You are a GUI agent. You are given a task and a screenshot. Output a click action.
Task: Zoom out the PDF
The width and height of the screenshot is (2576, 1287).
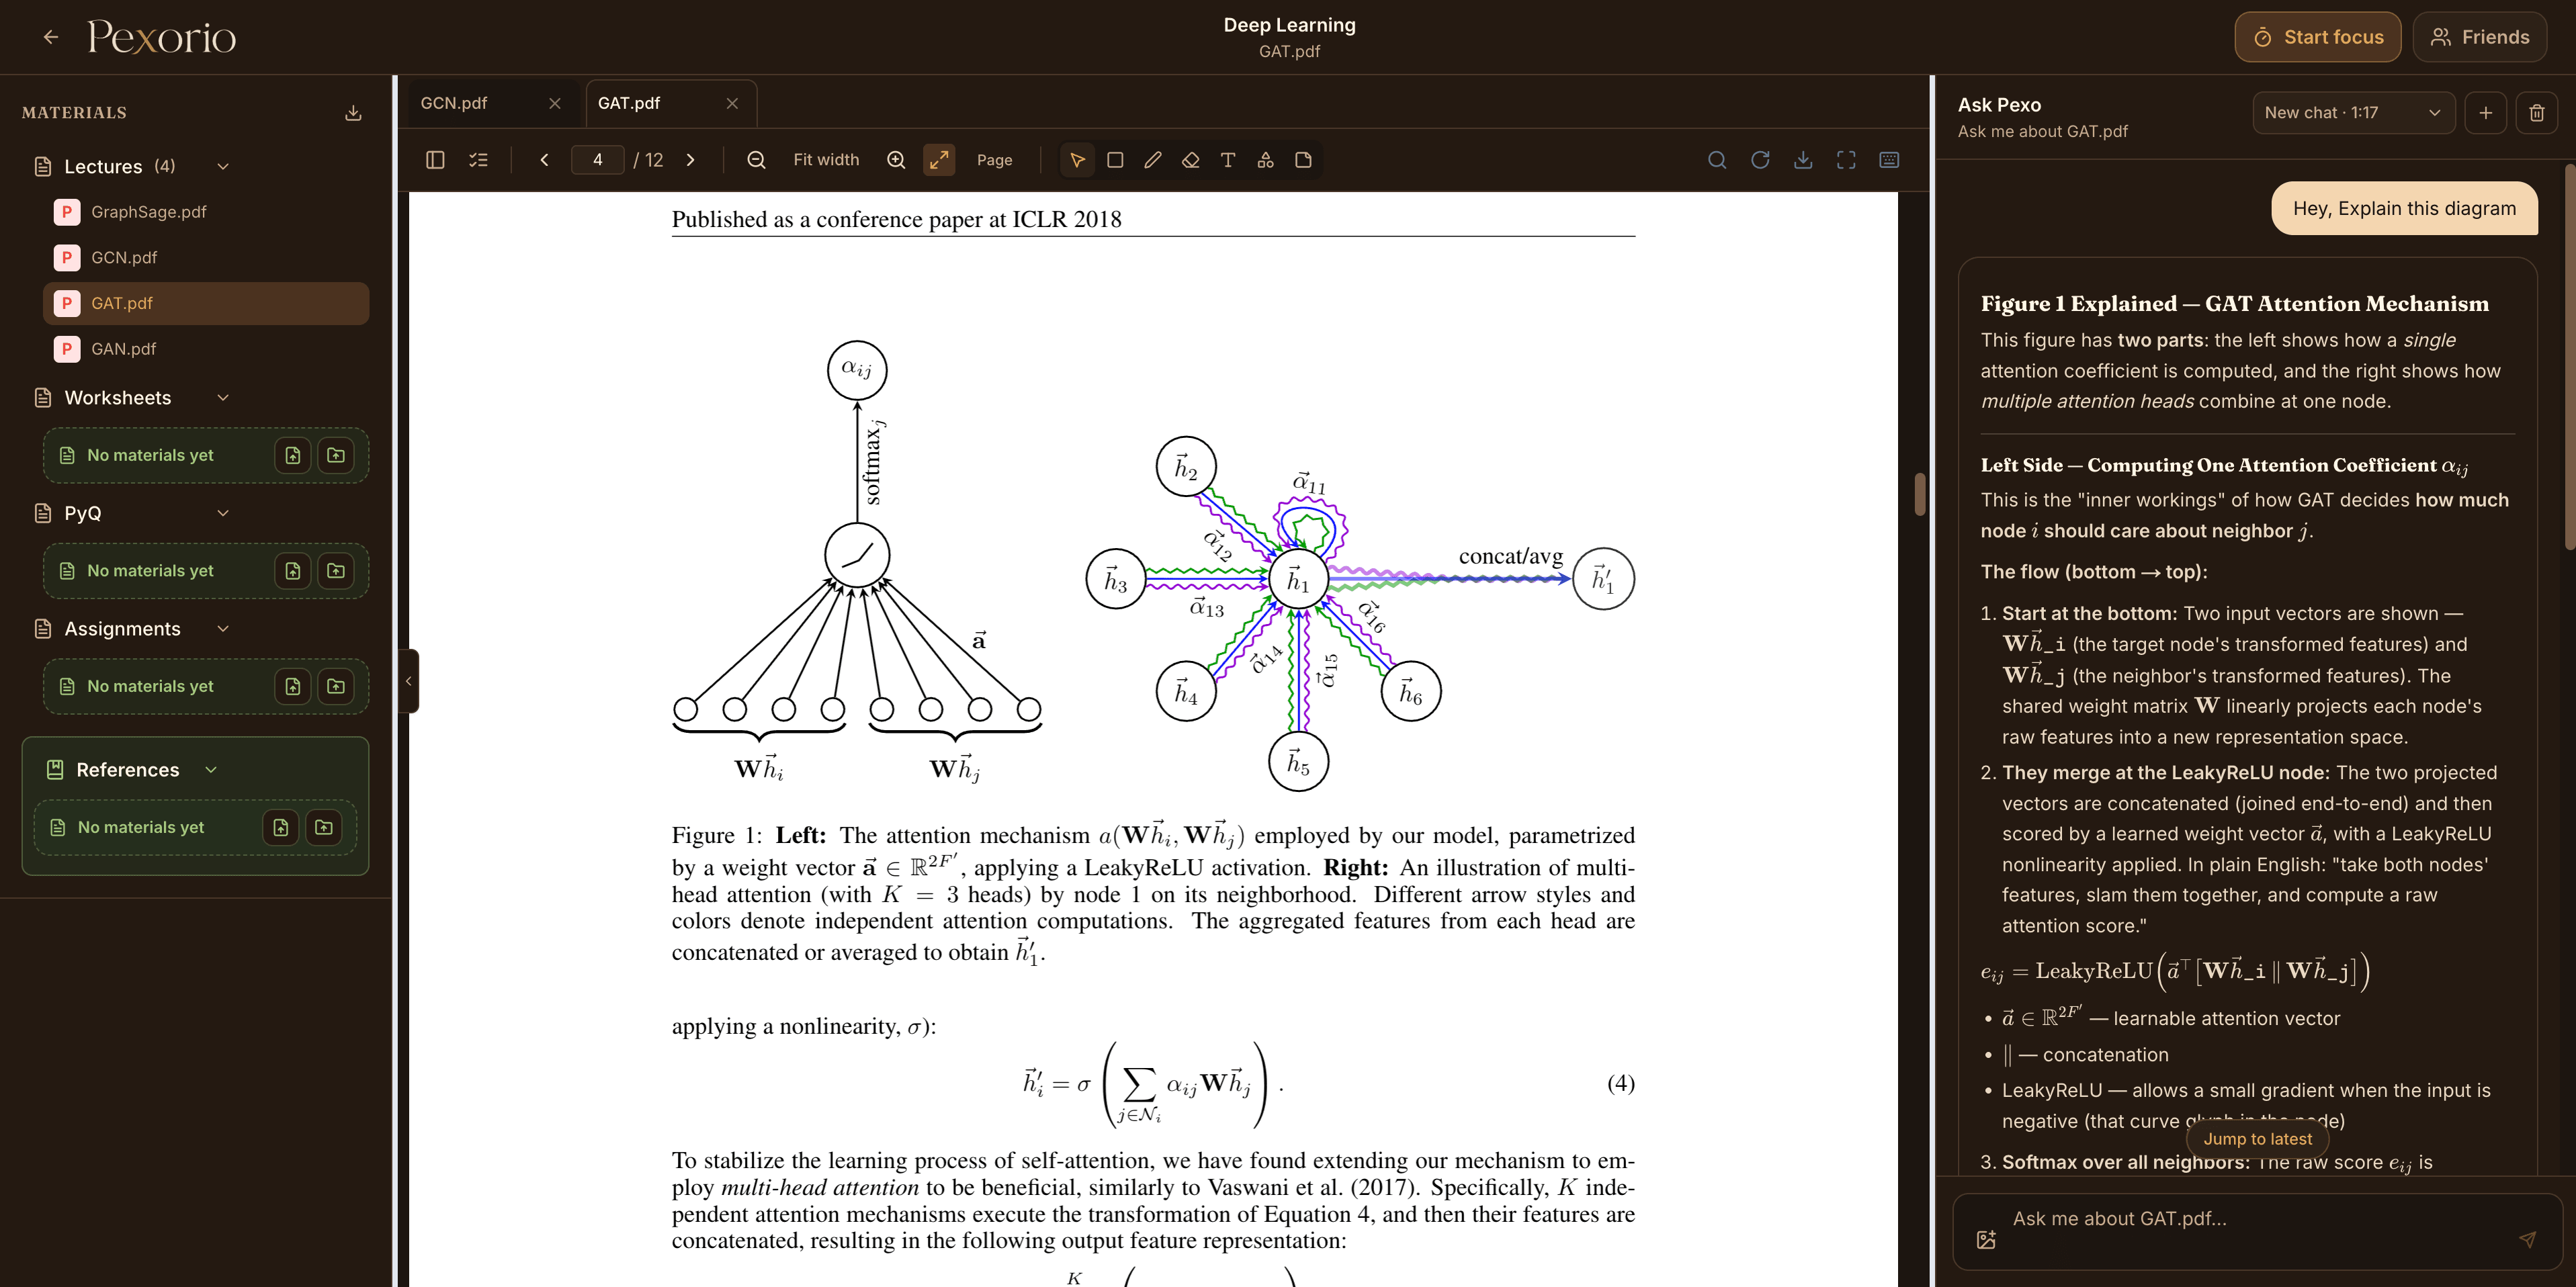(x=757, y=160)
